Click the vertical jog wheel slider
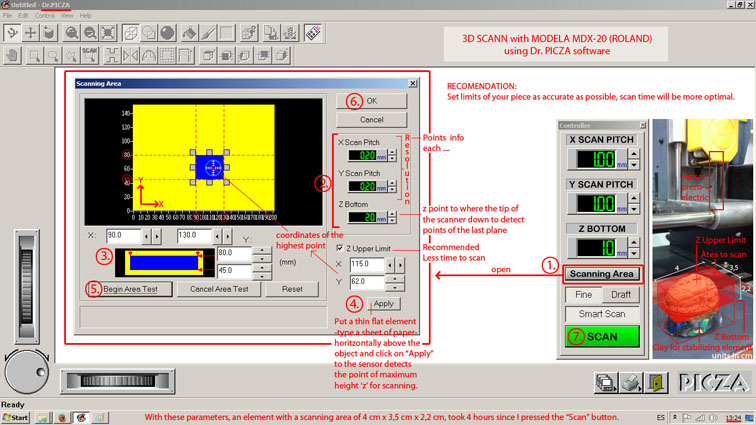This screenshot has height=425, width=756. click(x=27, y=287)
